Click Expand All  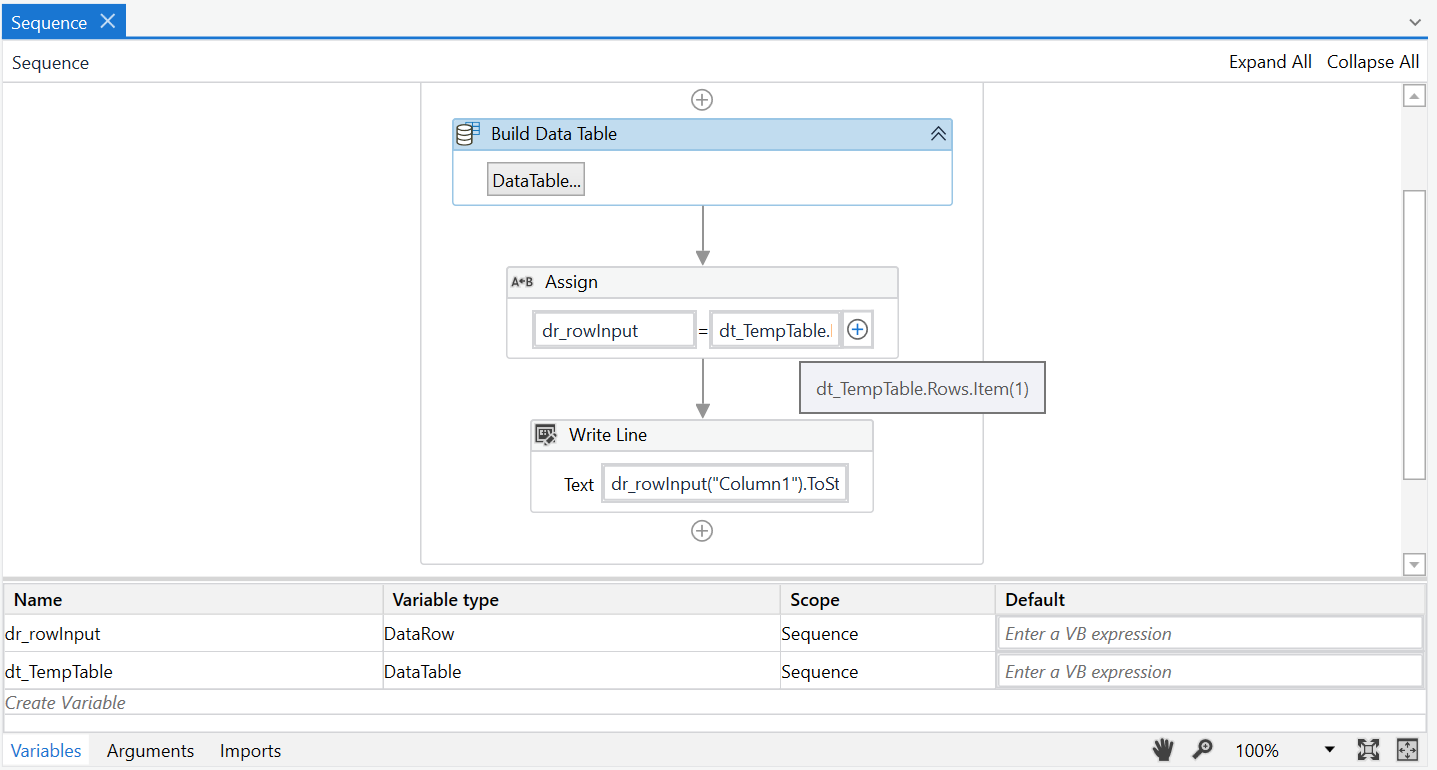pyautogui.click(x=1270, y=62)
